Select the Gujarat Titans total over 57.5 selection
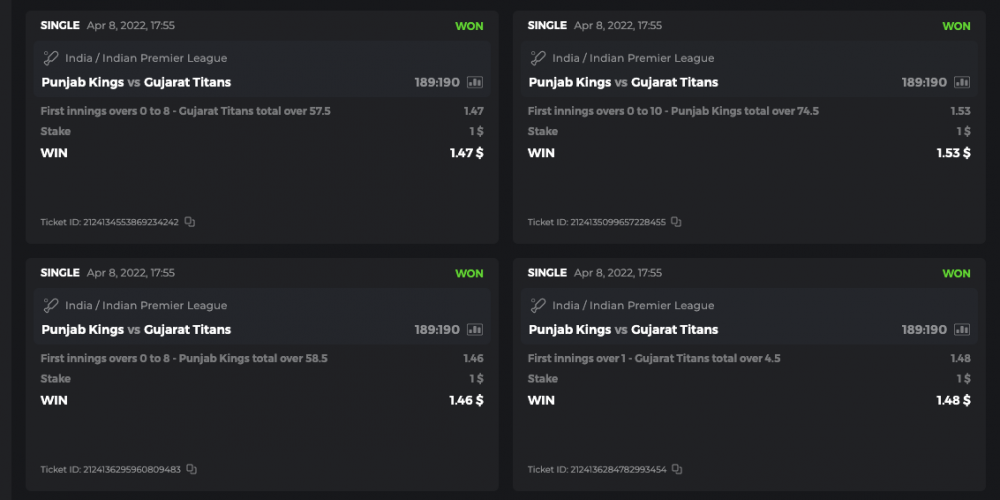The height and width of the screenshot is (500, 1000). pos(185,111)
